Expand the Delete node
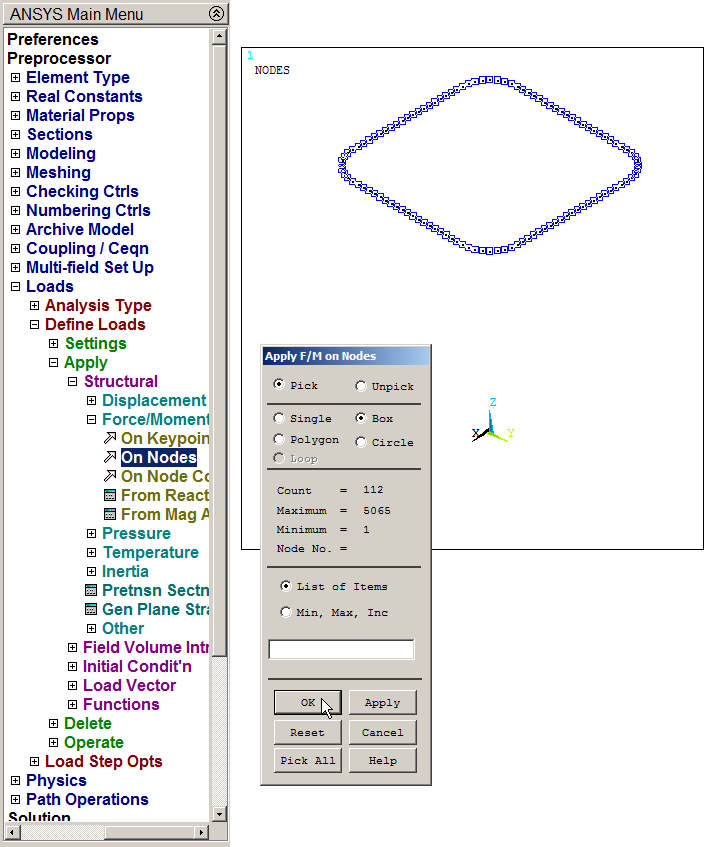 pyautogui.click(x=53, y=723)
